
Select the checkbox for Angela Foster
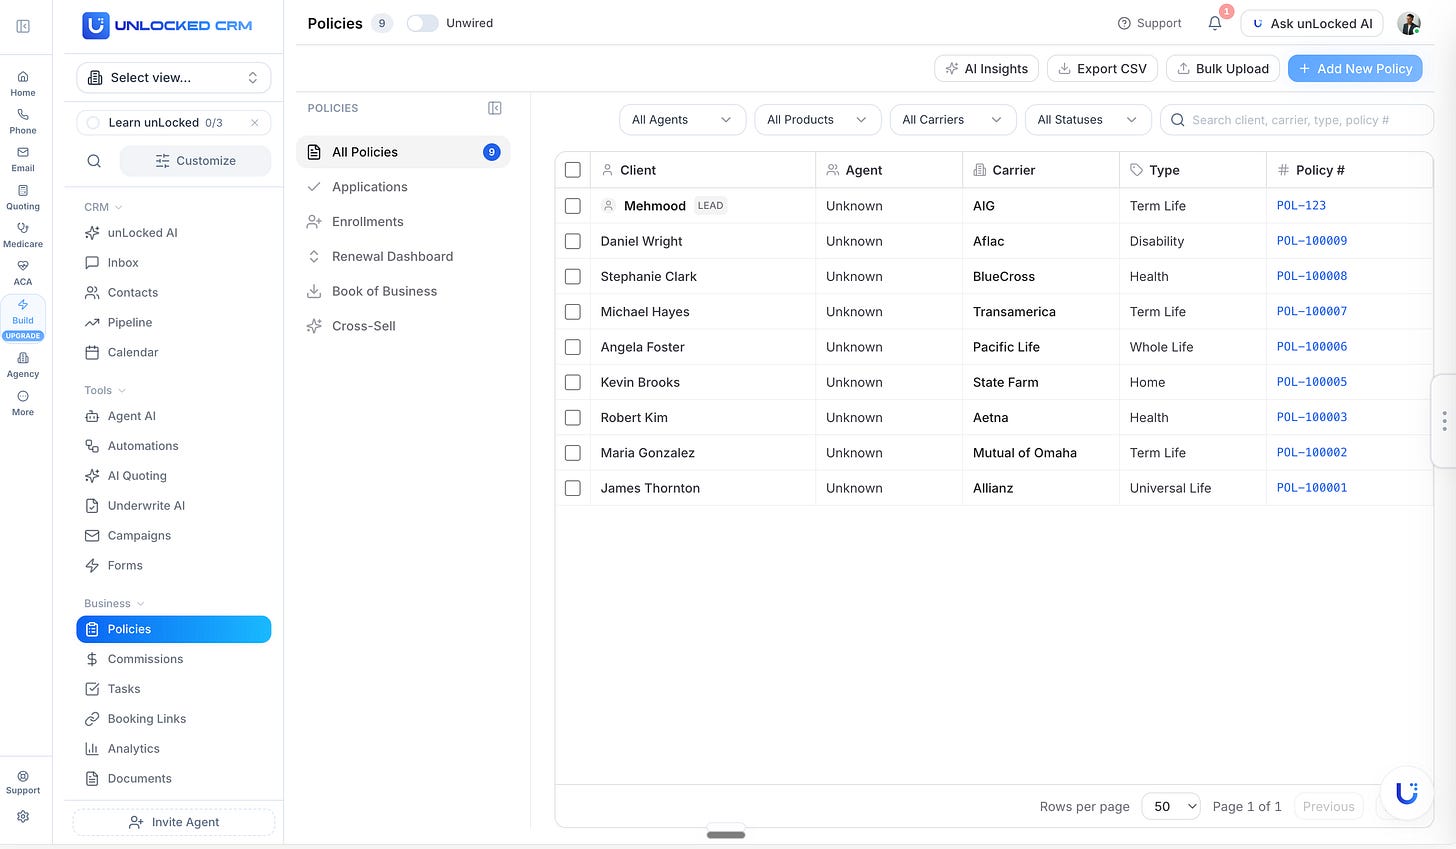(573, 347)
